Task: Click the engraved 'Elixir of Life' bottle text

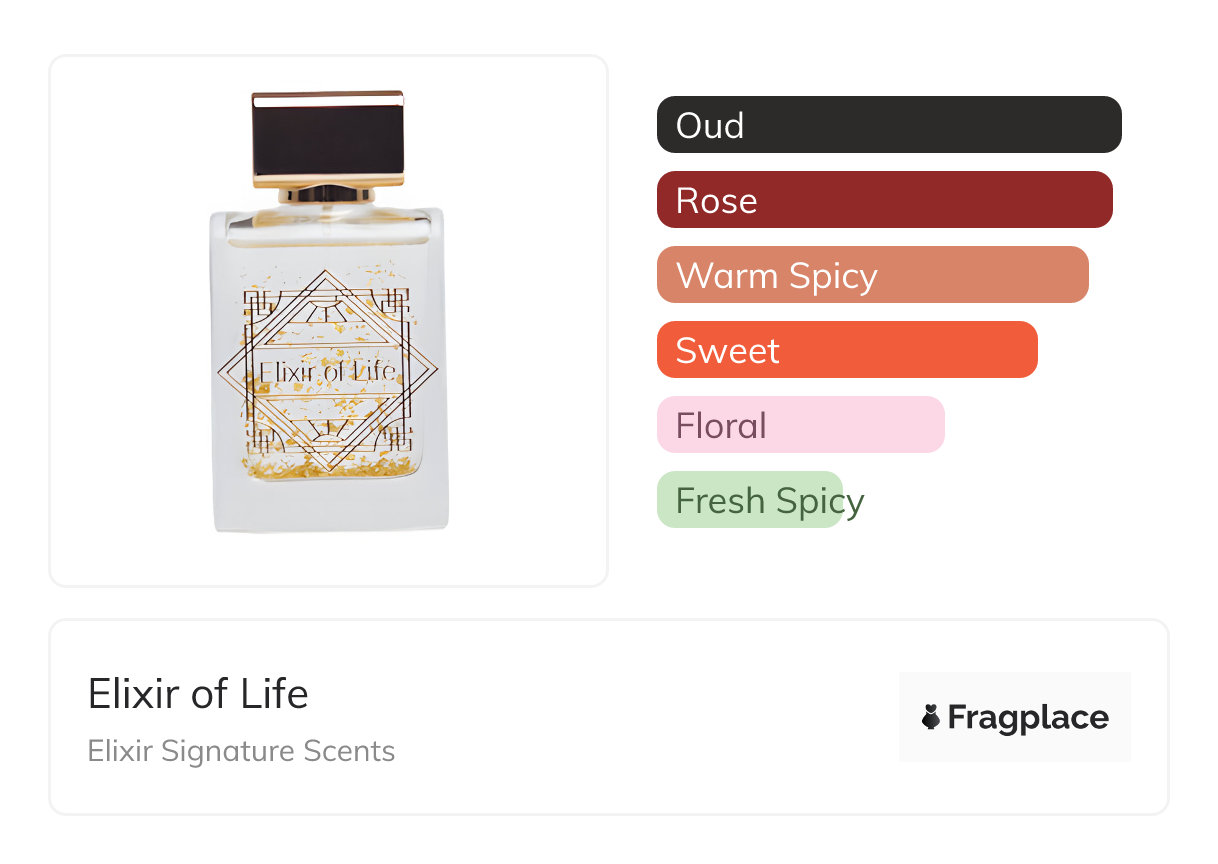Action: tap(328, 372)
